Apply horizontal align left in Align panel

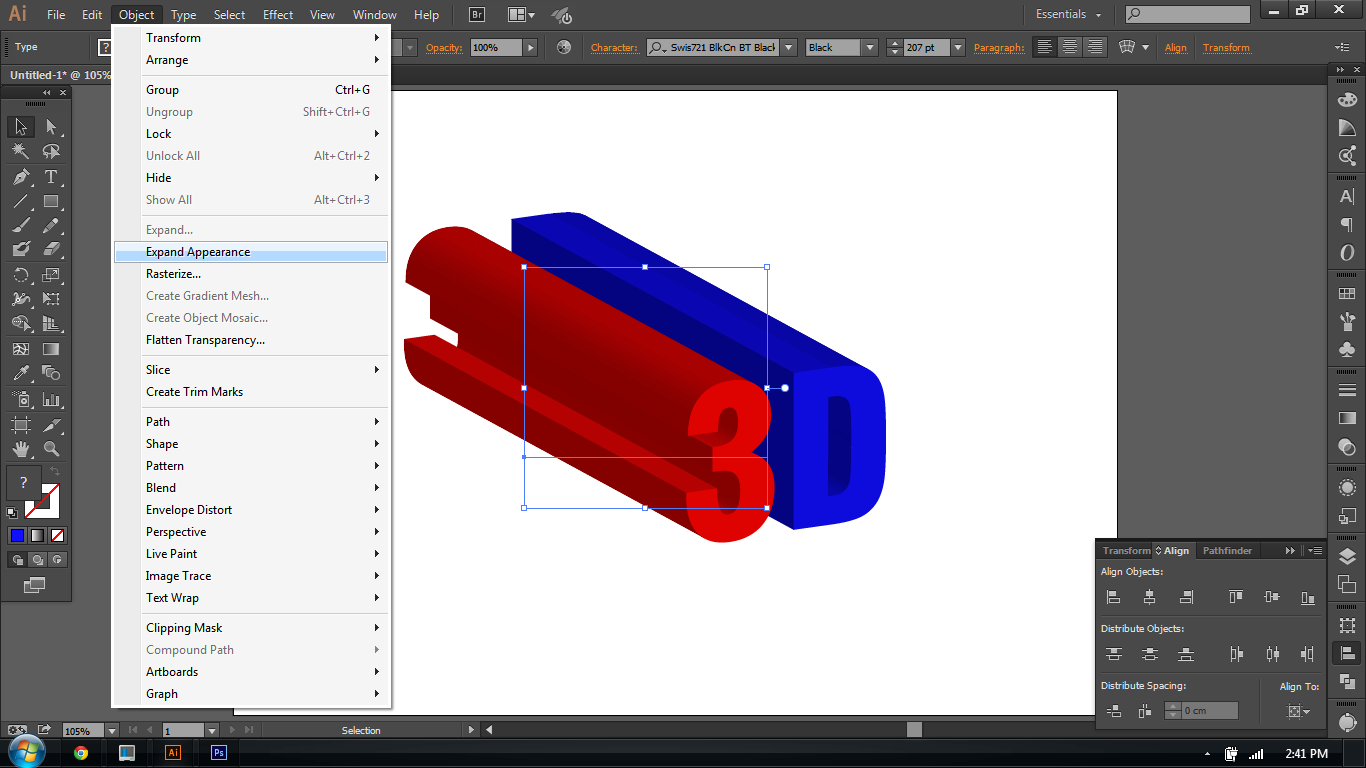(1113, 596)
